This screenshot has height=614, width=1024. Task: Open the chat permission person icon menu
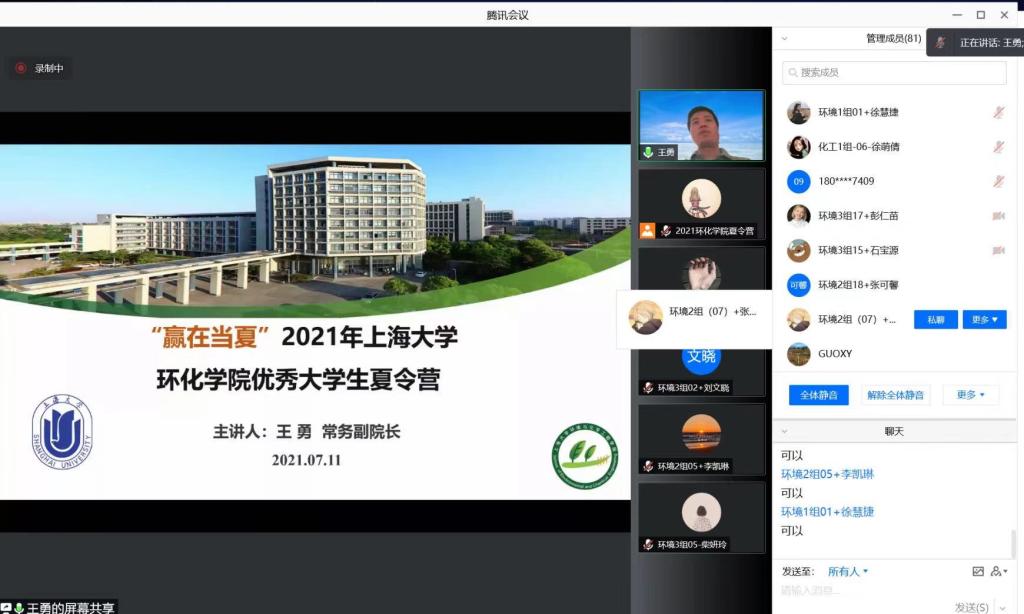pos(999,572)
